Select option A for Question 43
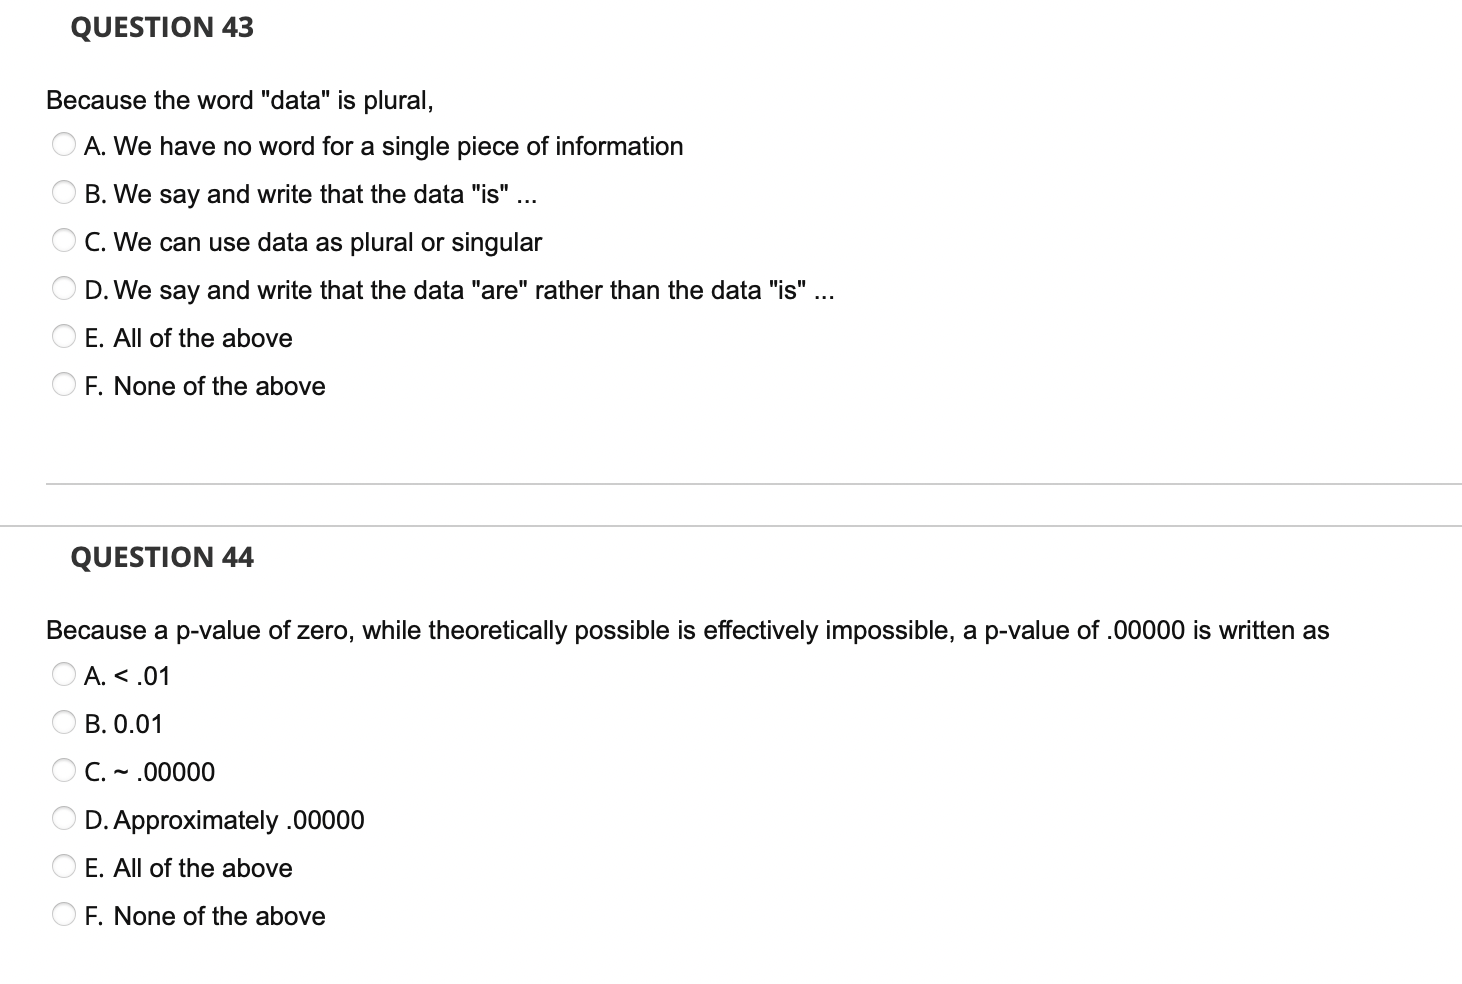This screenshot has height=984, width=1462. click(x=63, y=144)
